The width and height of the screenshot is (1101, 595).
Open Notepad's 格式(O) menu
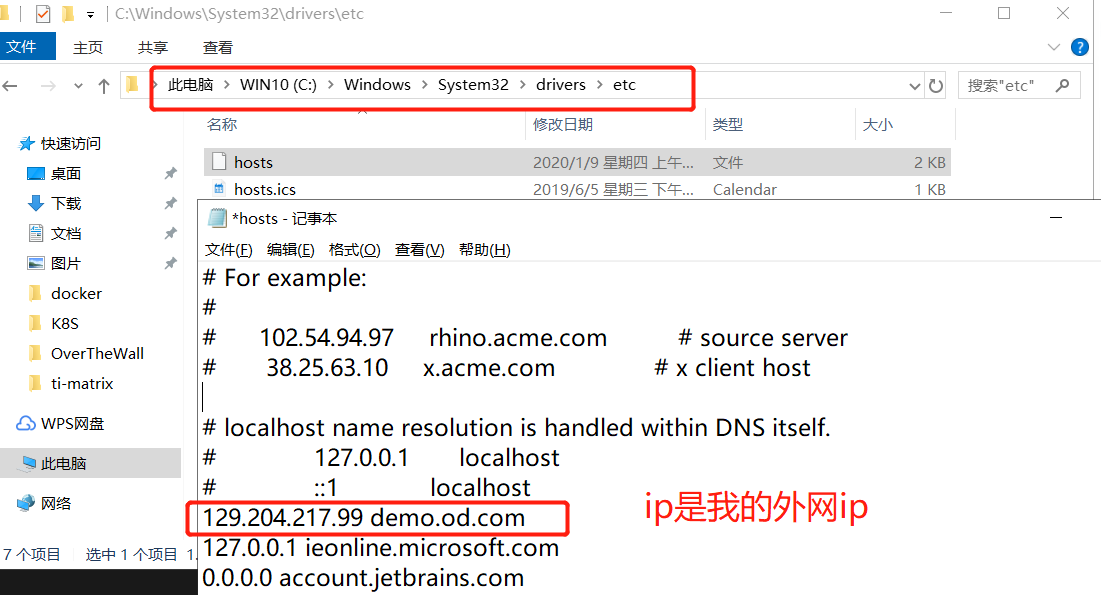point(354,250)
